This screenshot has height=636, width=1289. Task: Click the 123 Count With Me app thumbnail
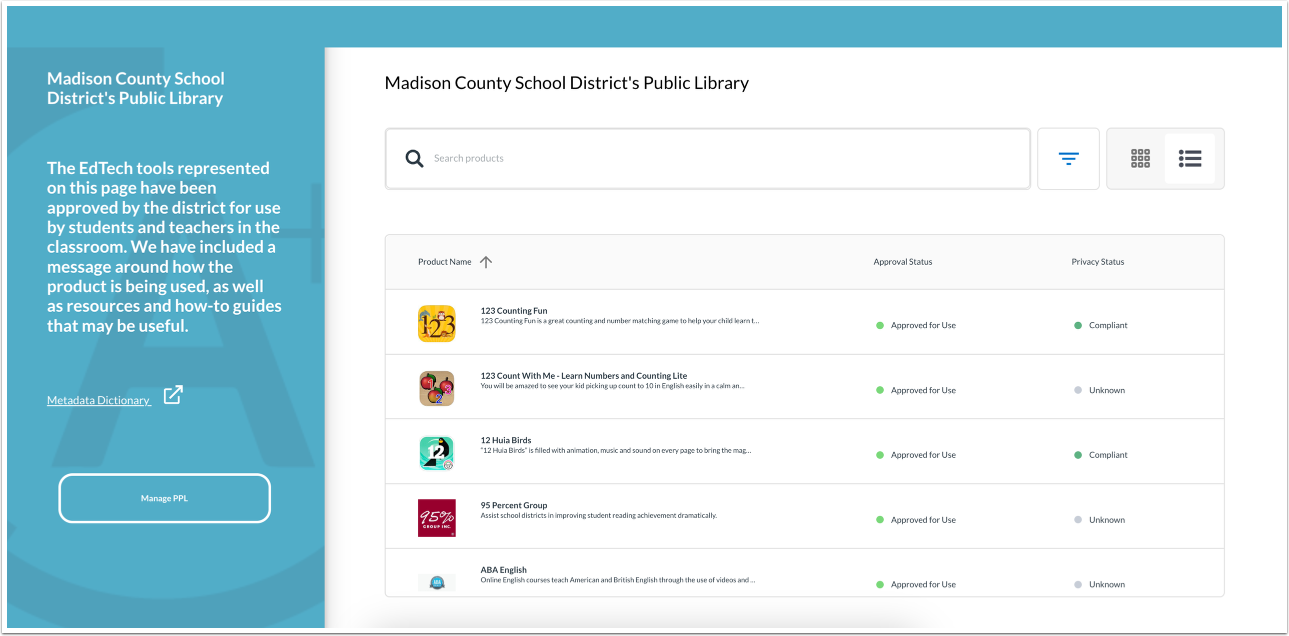click(437, 389)
